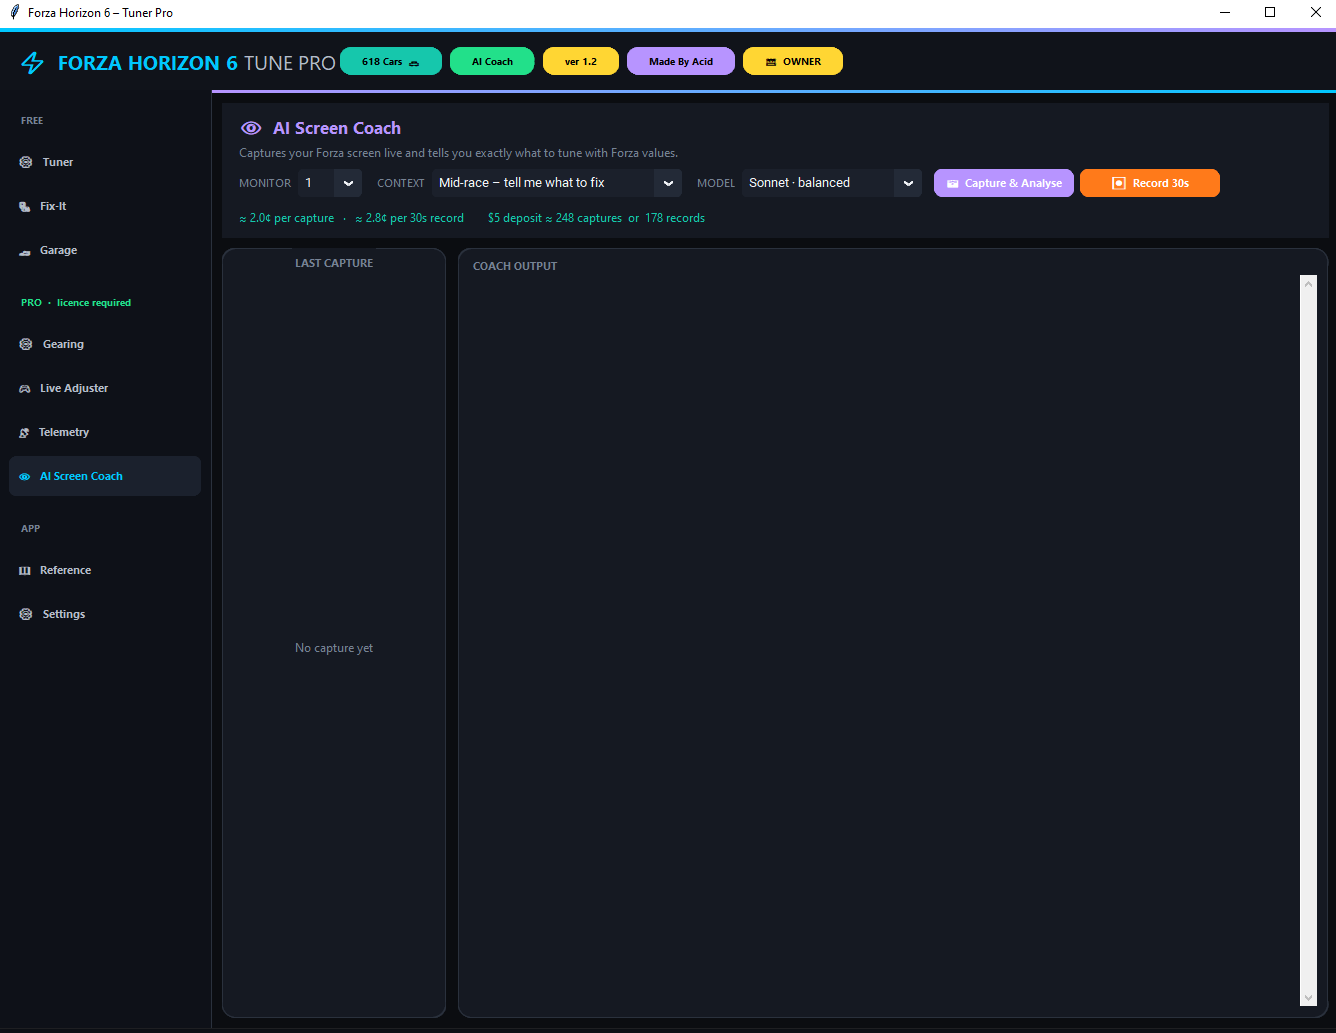The height and width of the screenshot is (1033, 1336).
Task: Click the Mid-race context combo box
Action: [x=556, y=183]
